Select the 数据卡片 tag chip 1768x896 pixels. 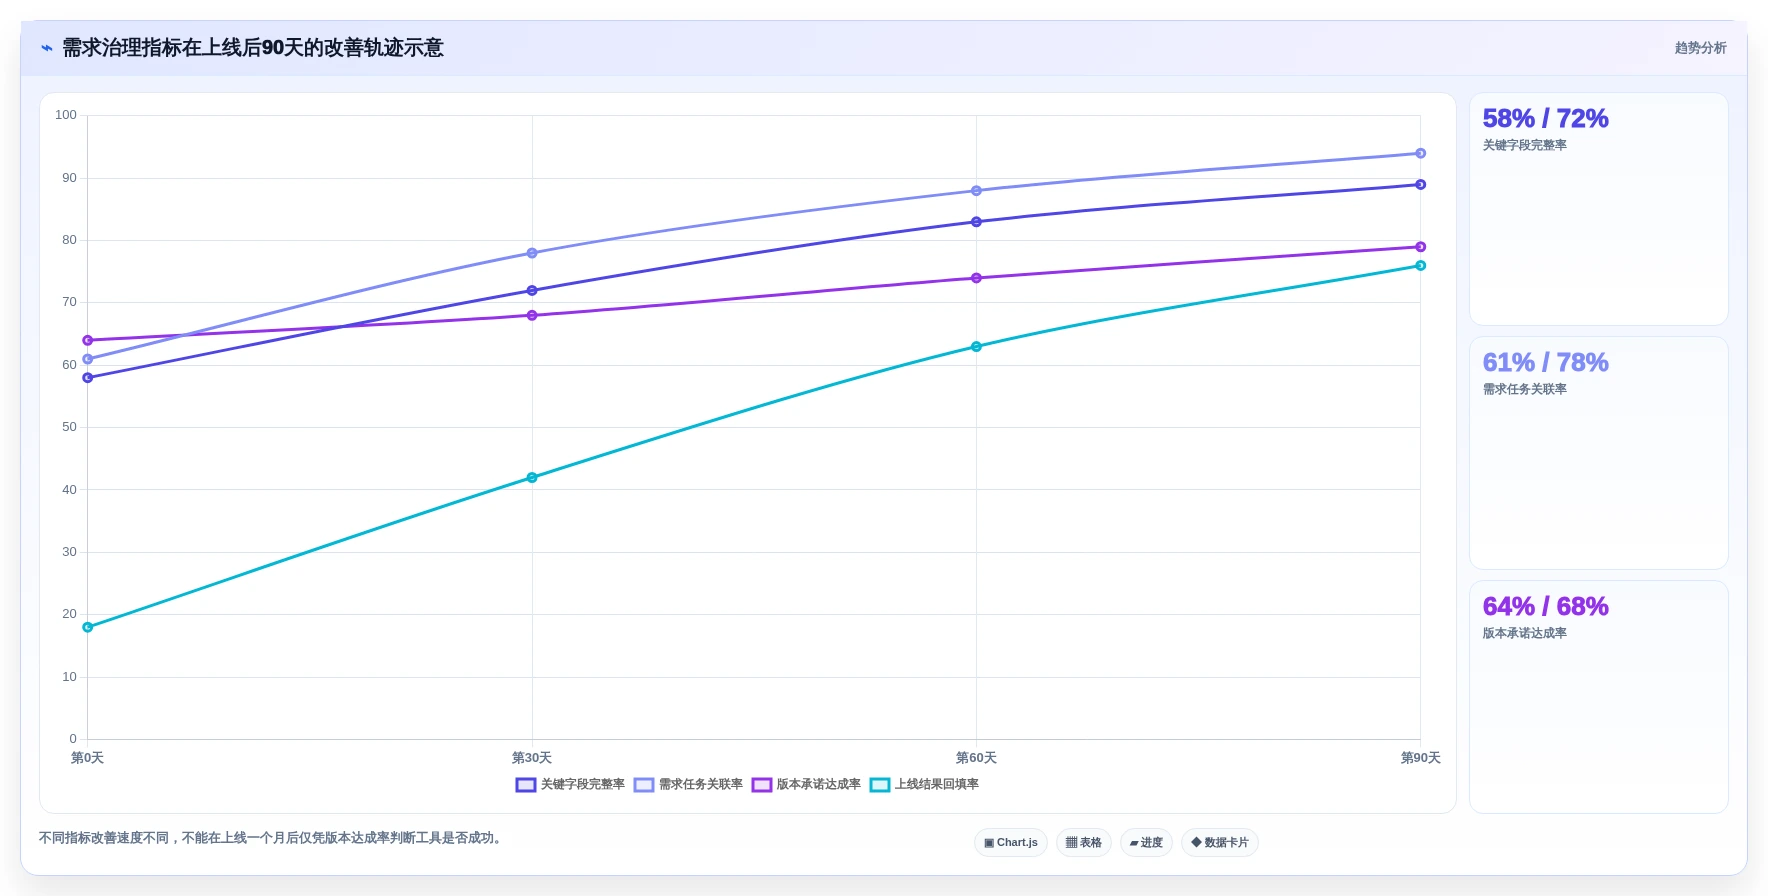point(1220,843)
